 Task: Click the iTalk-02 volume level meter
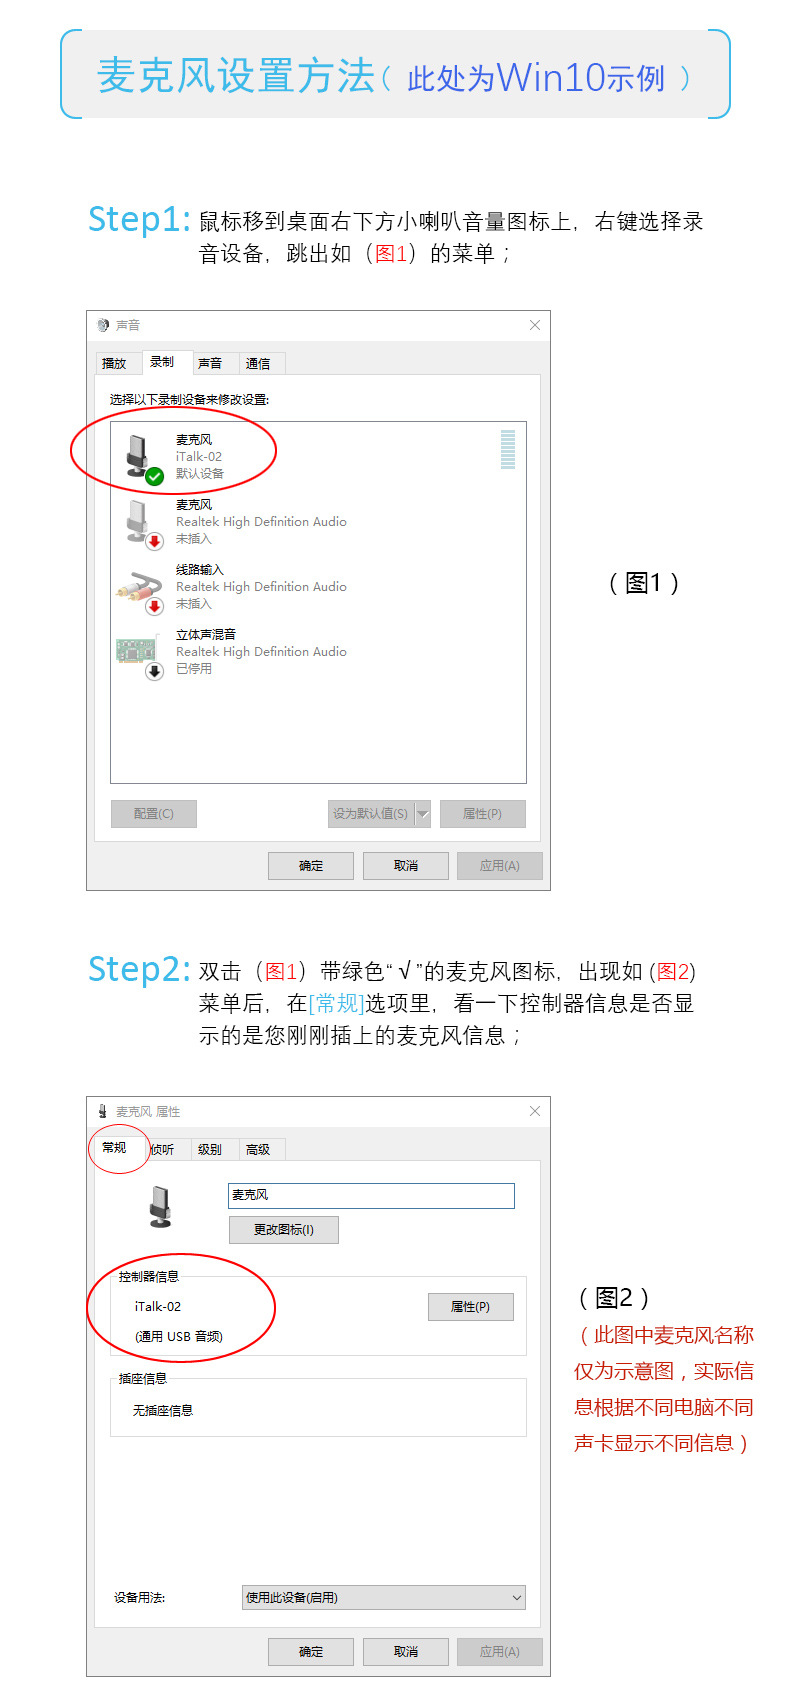coord(508,449)
